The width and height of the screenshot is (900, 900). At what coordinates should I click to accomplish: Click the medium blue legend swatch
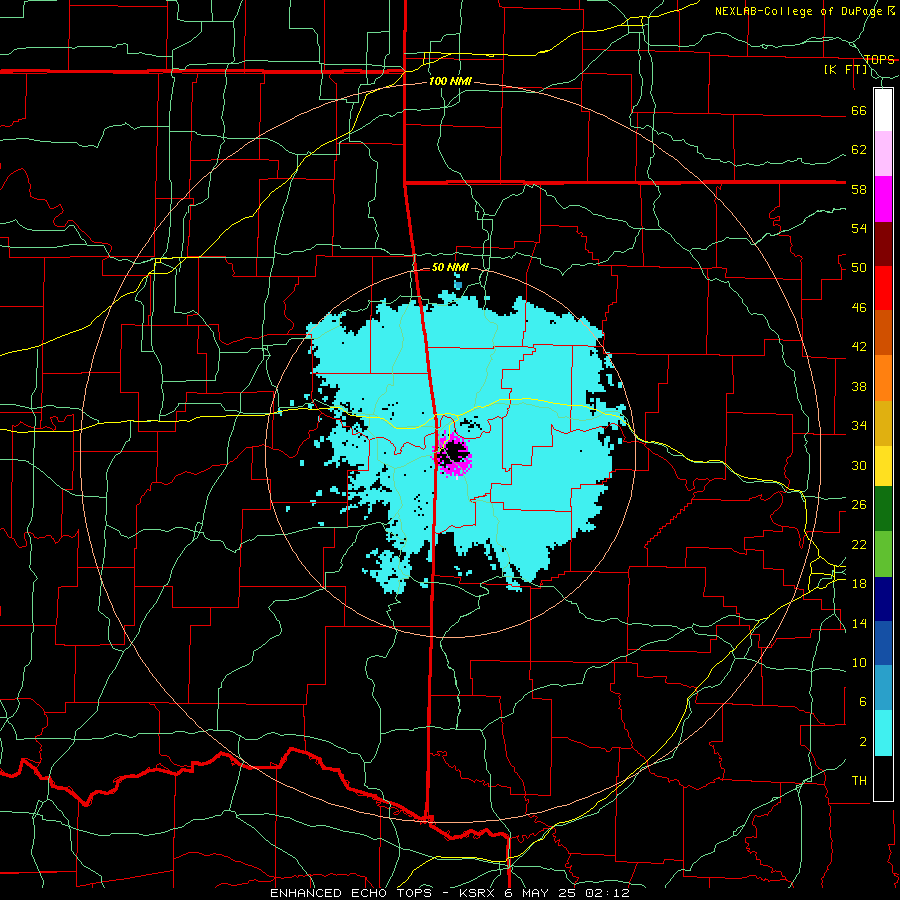tap(883, 643)
